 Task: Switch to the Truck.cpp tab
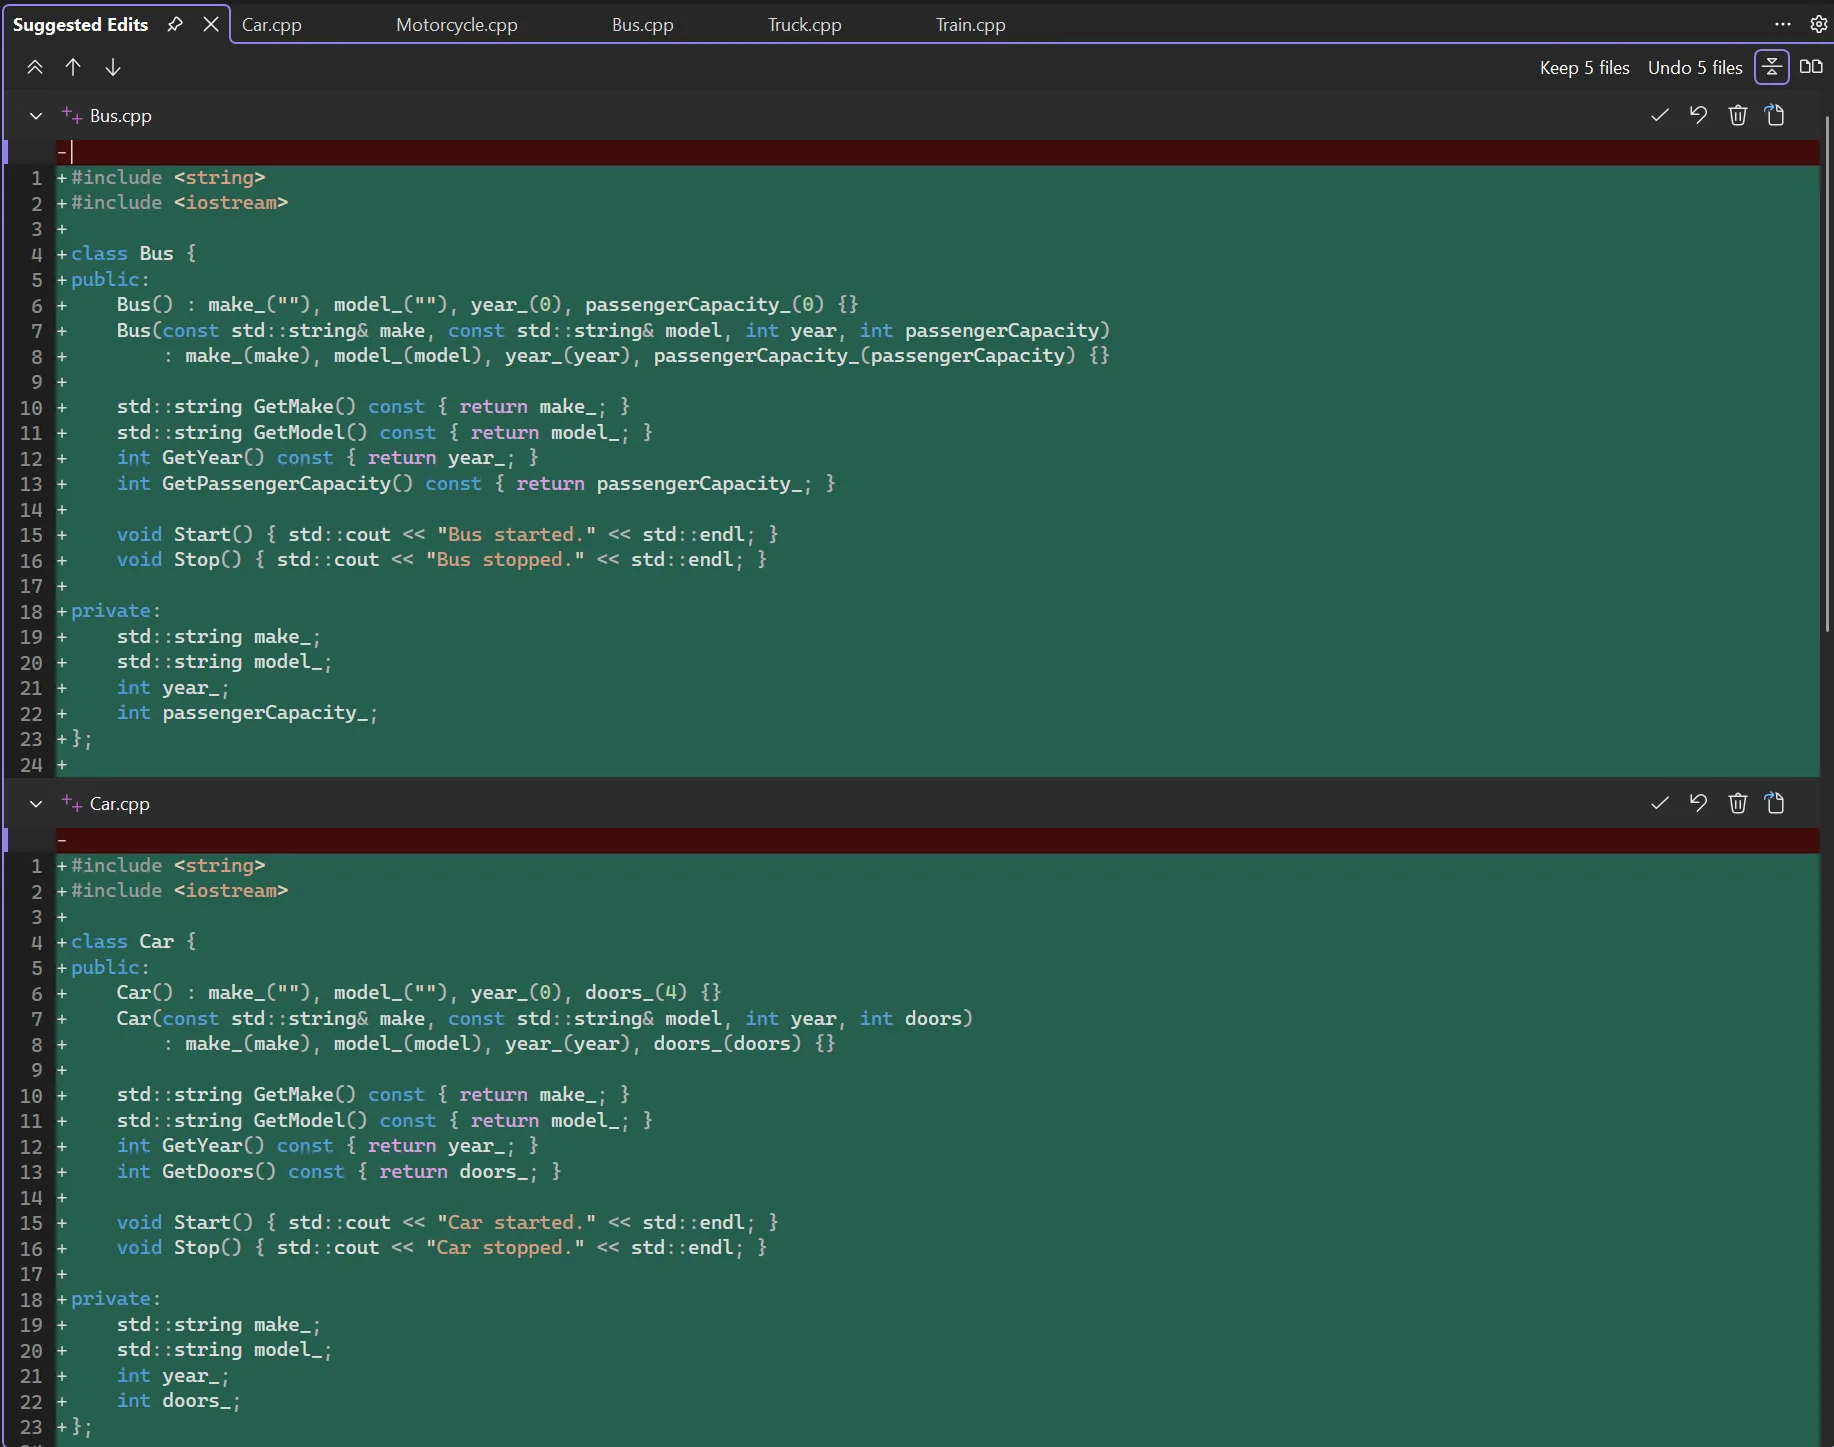pos(805,25)
